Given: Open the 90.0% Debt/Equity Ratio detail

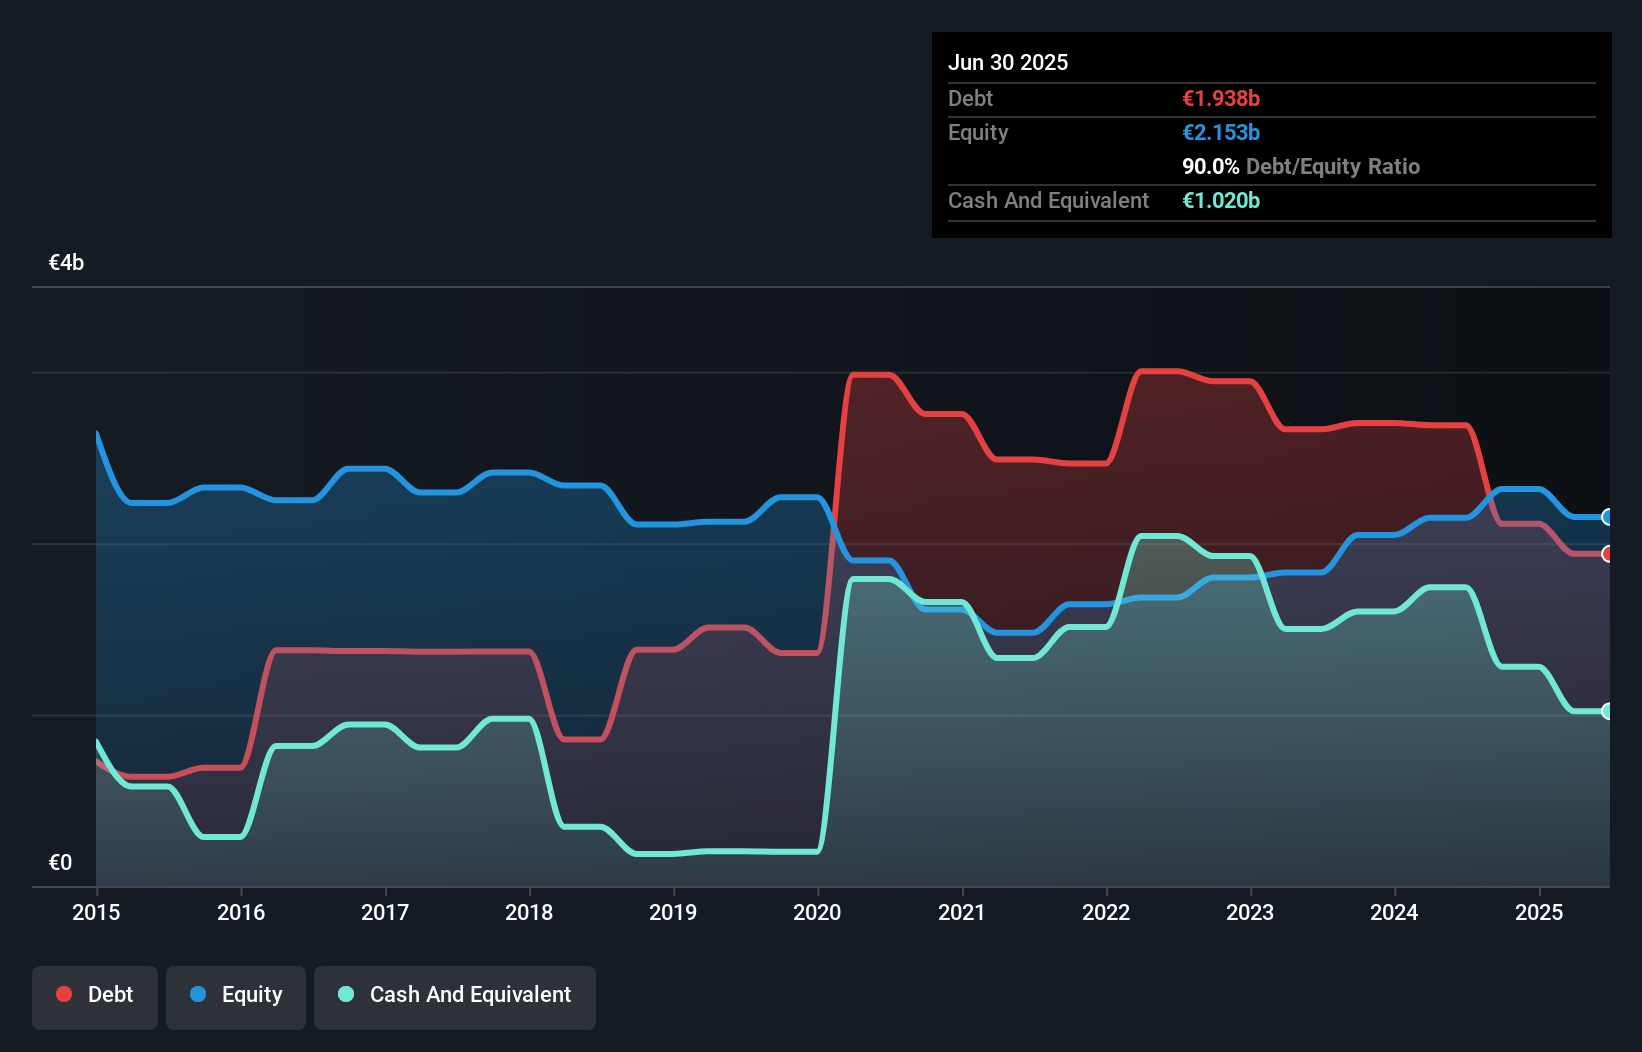Looking at the screenshot, I should tap(1301, 166).
